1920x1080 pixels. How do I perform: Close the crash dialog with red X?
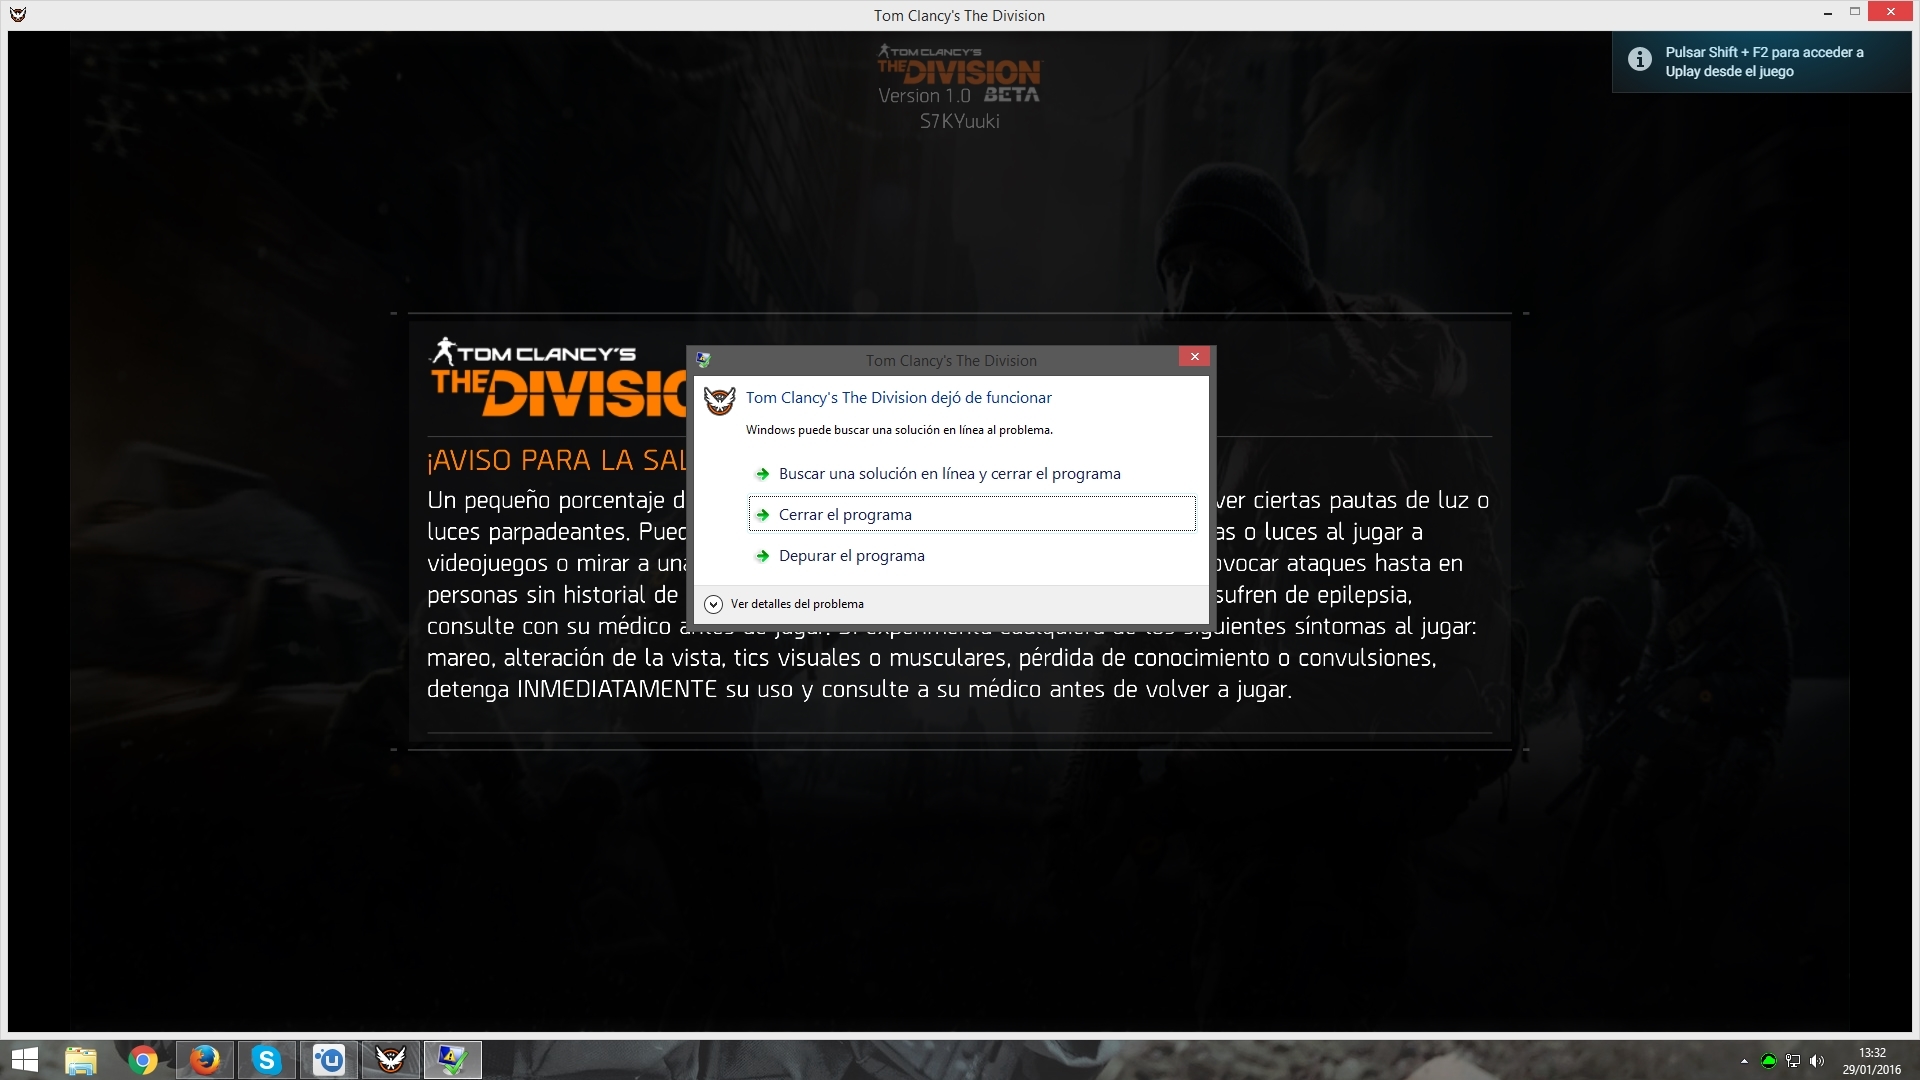tap(1194, 357)
